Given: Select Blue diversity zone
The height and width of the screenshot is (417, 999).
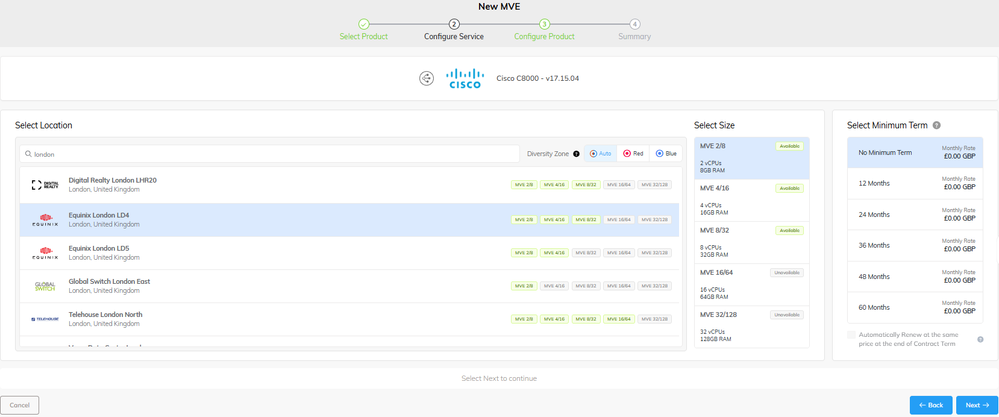Looking at the screenshot, I should pos(666,154).
